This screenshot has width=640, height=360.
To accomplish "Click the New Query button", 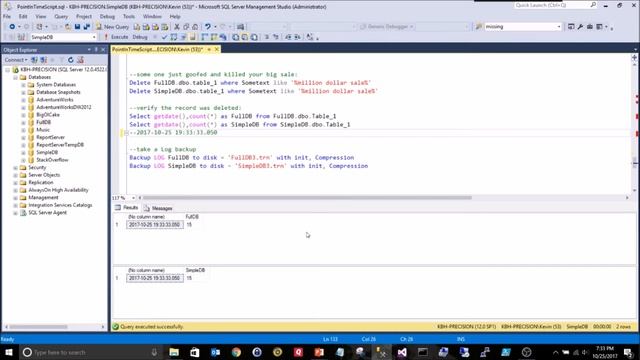I will click(112, 27).
